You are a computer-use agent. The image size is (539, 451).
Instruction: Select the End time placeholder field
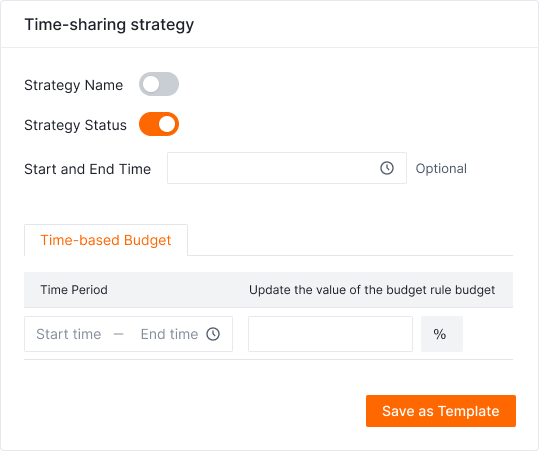(169, 334)
